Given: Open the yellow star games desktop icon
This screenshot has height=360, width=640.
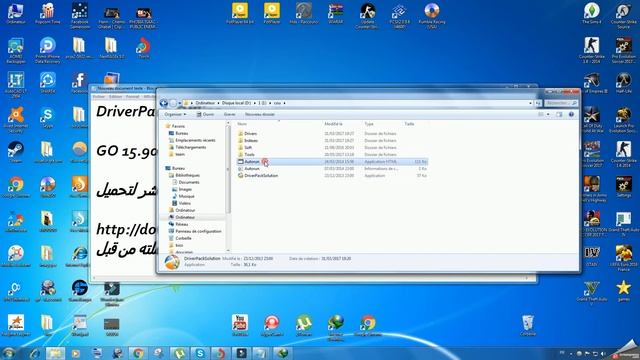Looking at the screenshot, I should pos(623,291).
